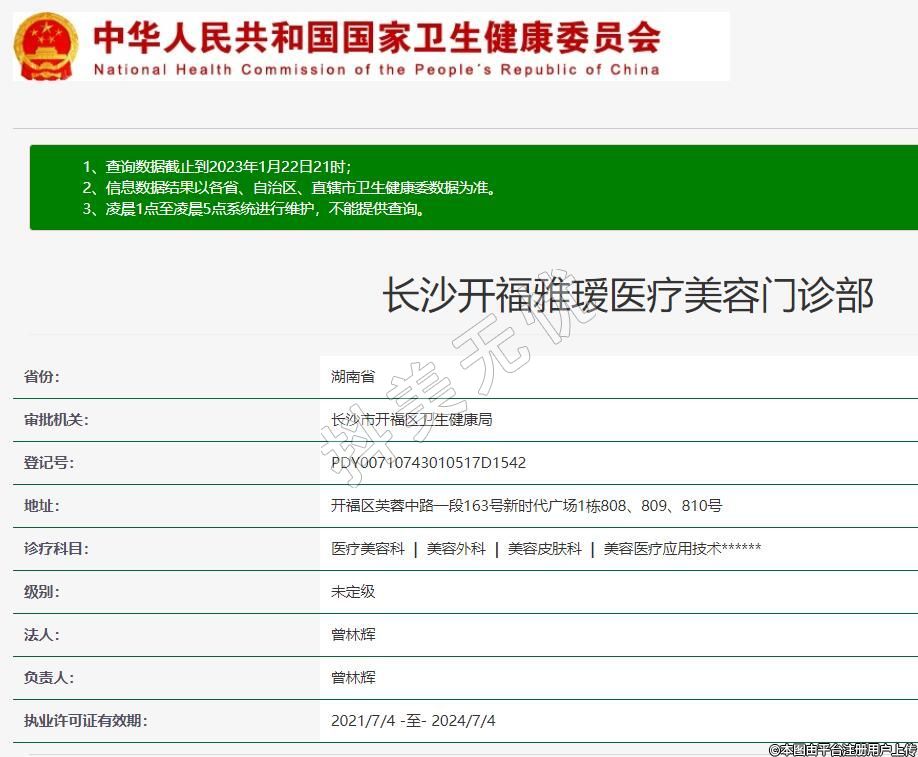Screen dimensions: 918x757
Task: Click the clinic name heading 长沙开福雅瑷医疗美容门诊部
Action: (628, 296)
